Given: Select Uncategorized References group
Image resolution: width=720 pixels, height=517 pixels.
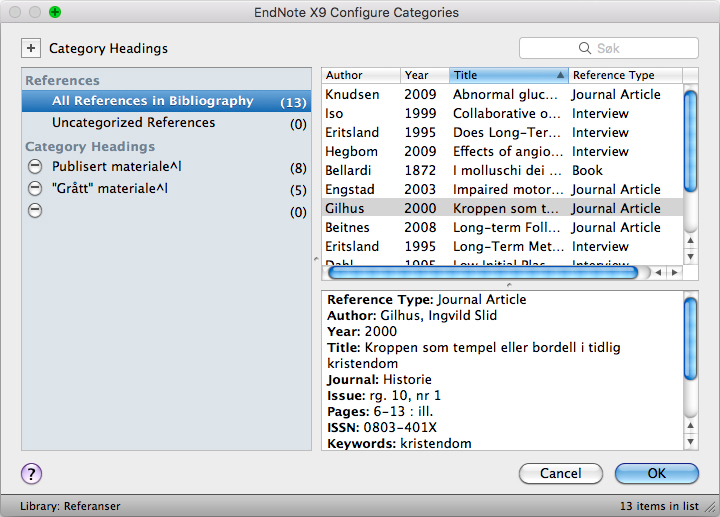Looking at the screenshot, I should pyautogui.click(x=166, y=123).
